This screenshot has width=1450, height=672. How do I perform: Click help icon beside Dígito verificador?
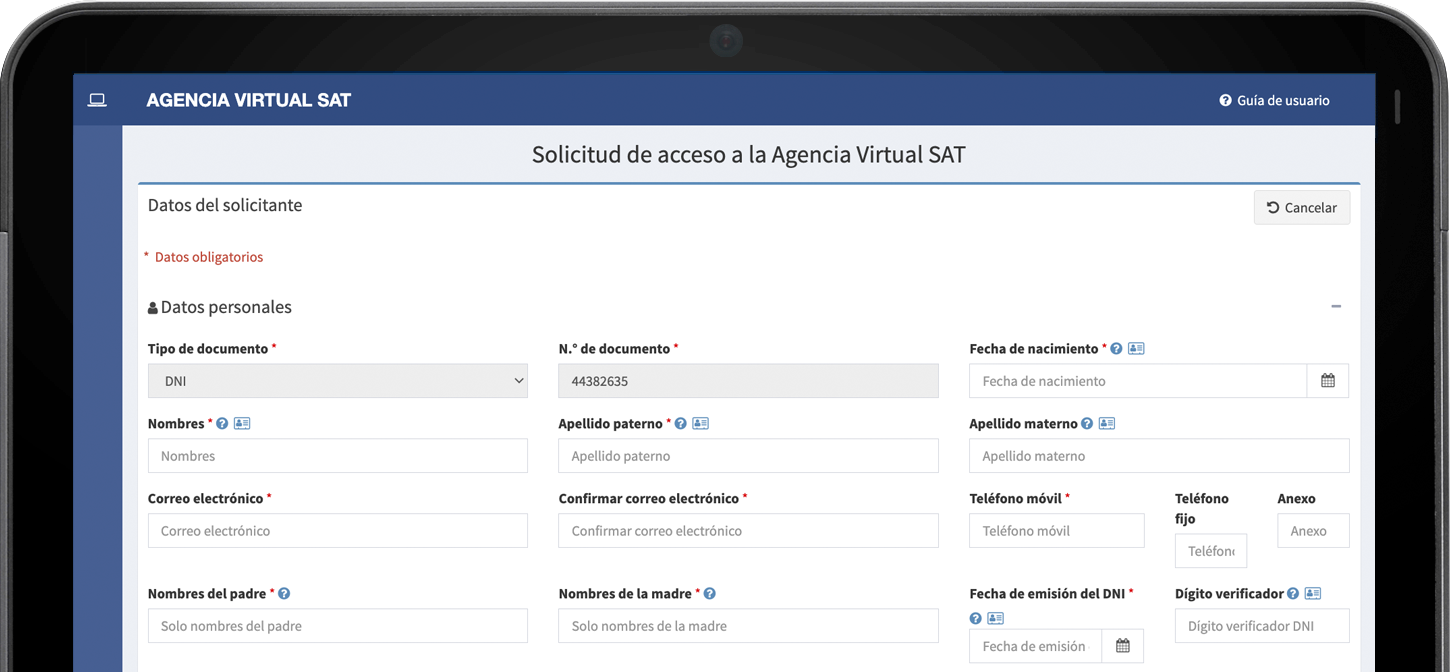(x=1293, y=594)
